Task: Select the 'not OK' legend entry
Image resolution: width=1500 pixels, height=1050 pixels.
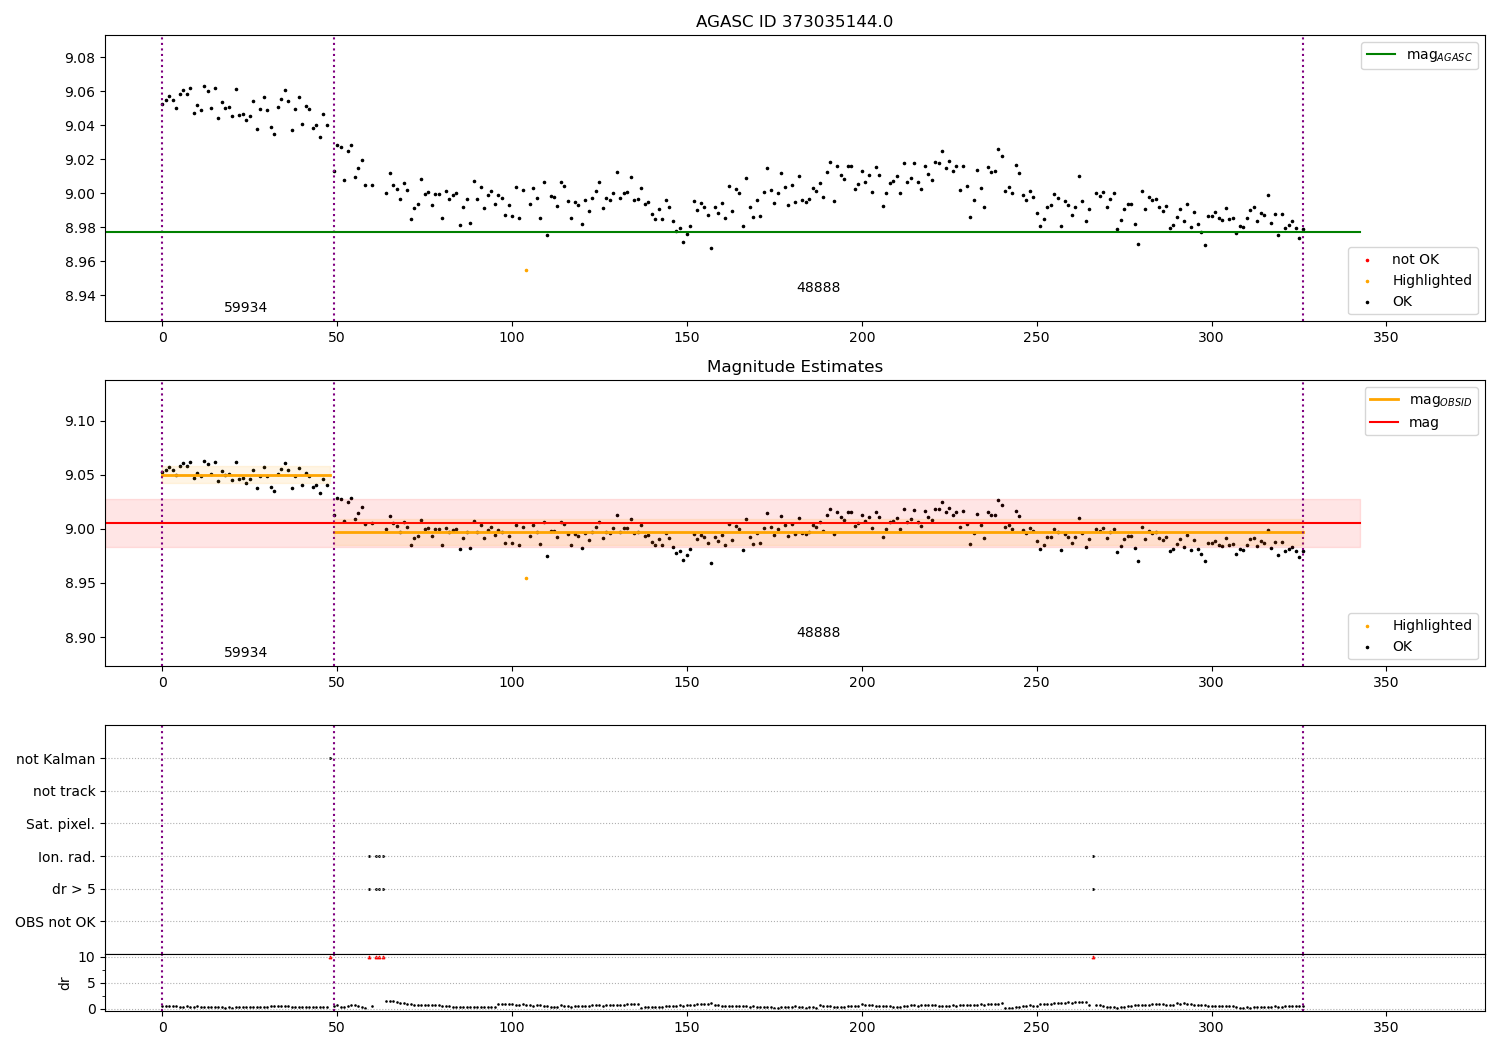Action: (x=1415, y=260)
